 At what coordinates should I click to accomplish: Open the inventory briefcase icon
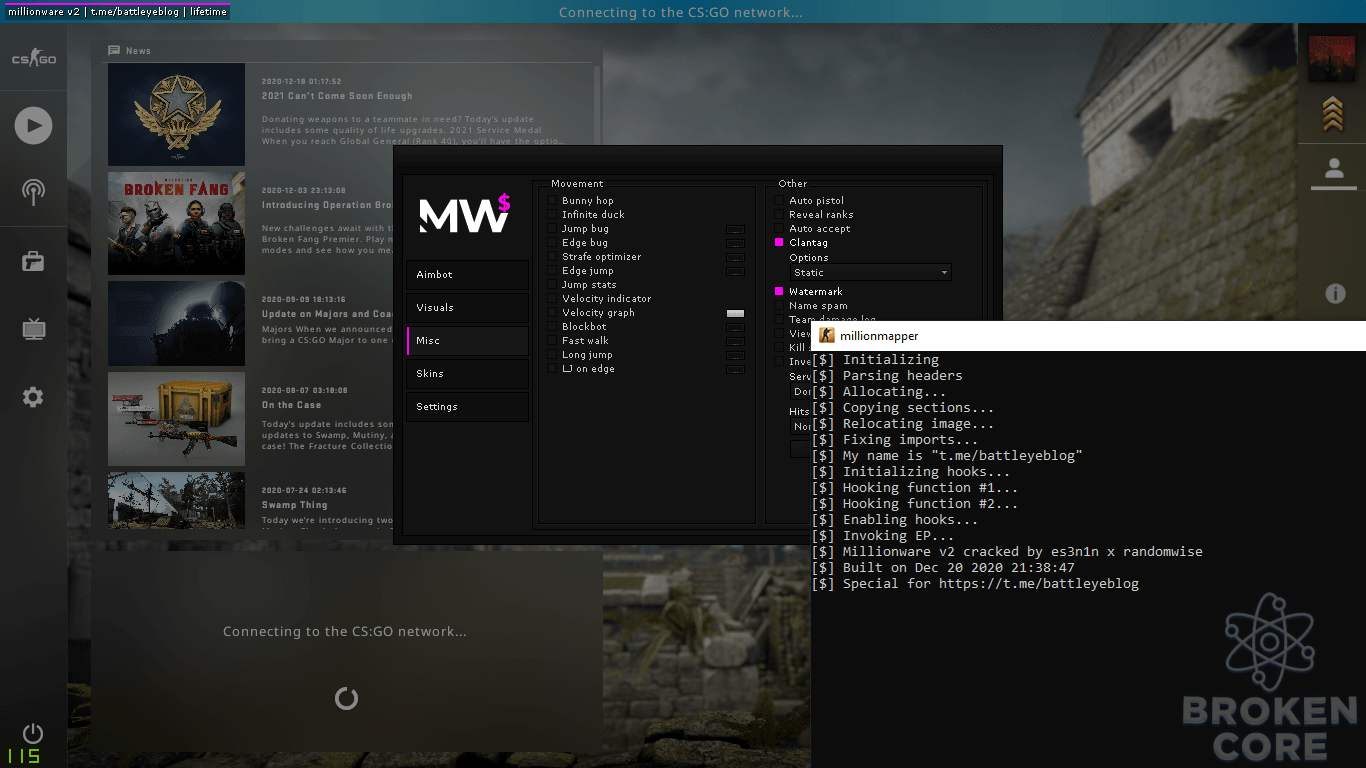pyautogui.click(x=33, y=262)
